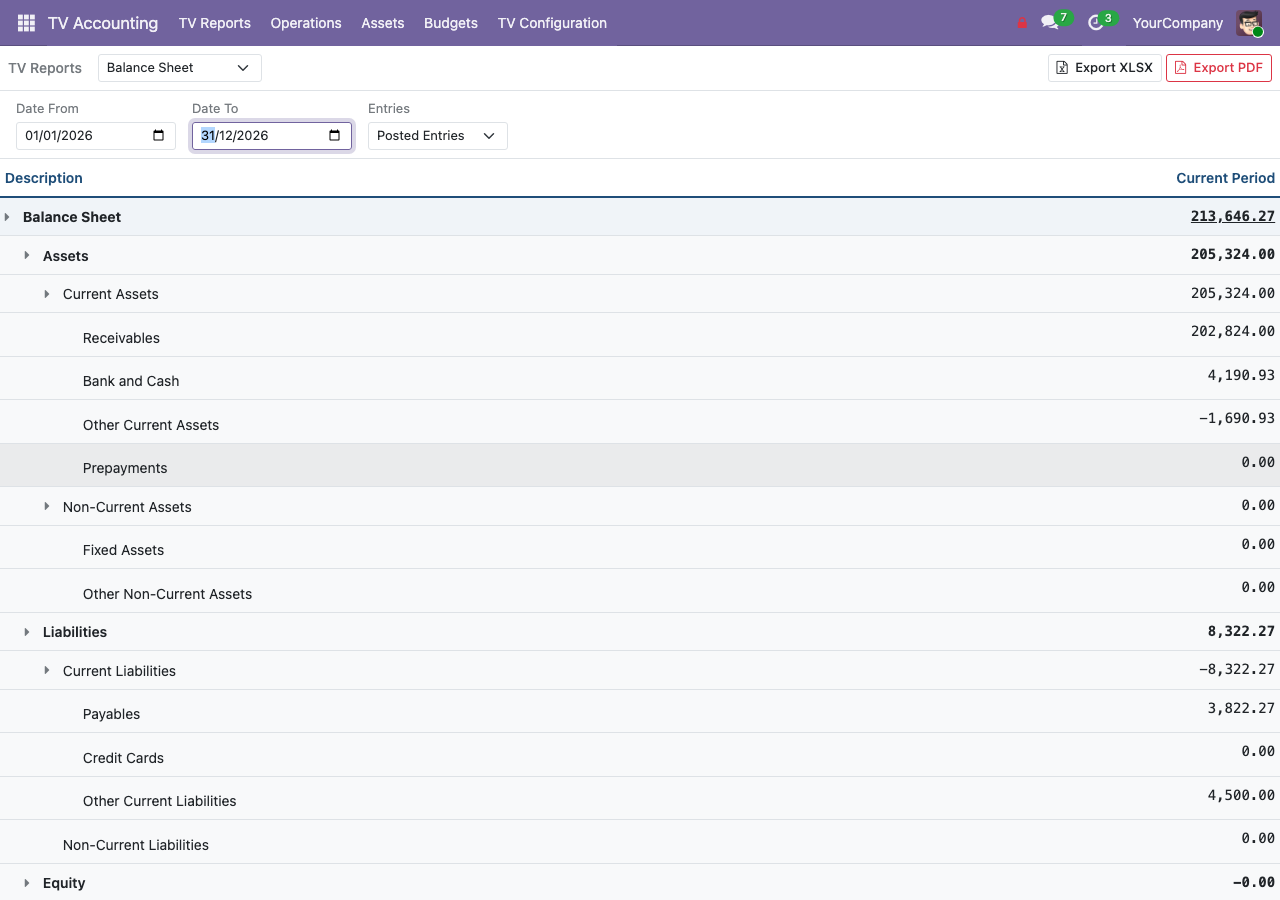Open the Assets top menu
The height and width of the screenshot is (900, 1280).
click(x=383, y=23)
